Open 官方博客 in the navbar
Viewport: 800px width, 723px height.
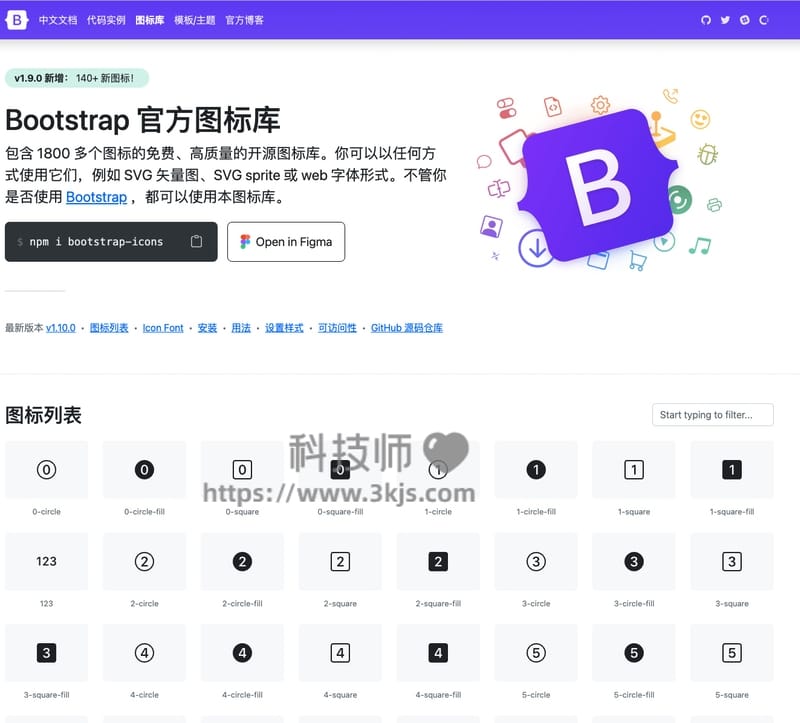(x=244, y=20)
